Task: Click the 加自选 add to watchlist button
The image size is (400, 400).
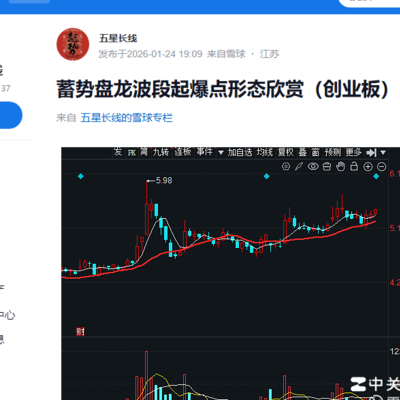Action: (240, 152)
